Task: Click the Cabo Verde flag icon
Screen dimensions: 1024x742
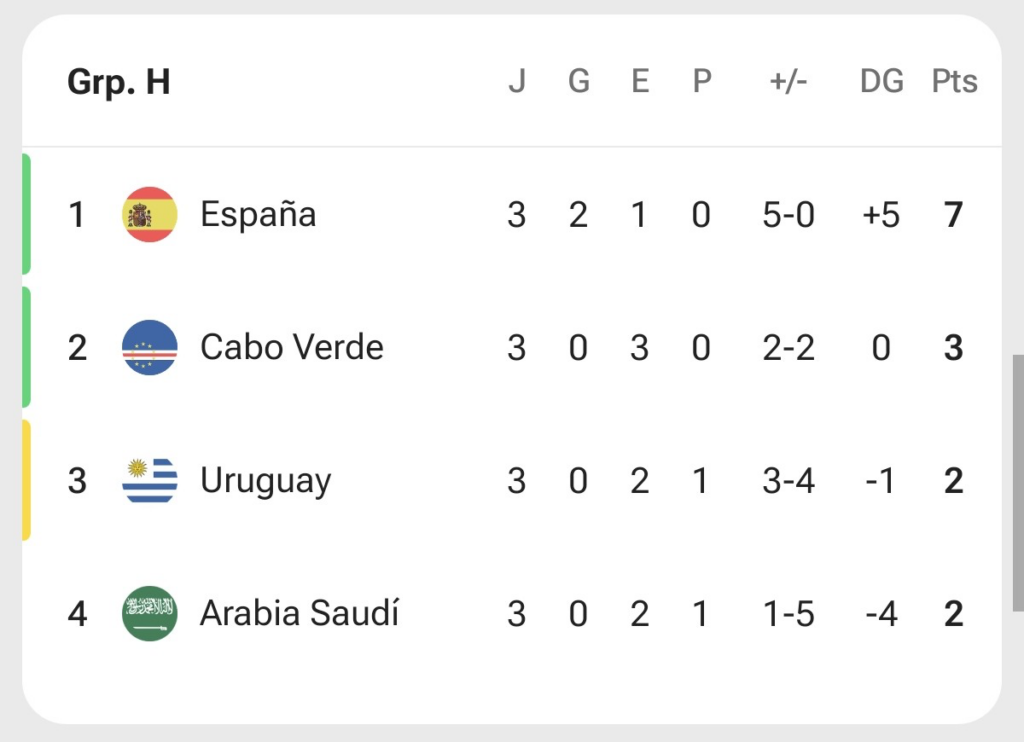Action: 150,347
